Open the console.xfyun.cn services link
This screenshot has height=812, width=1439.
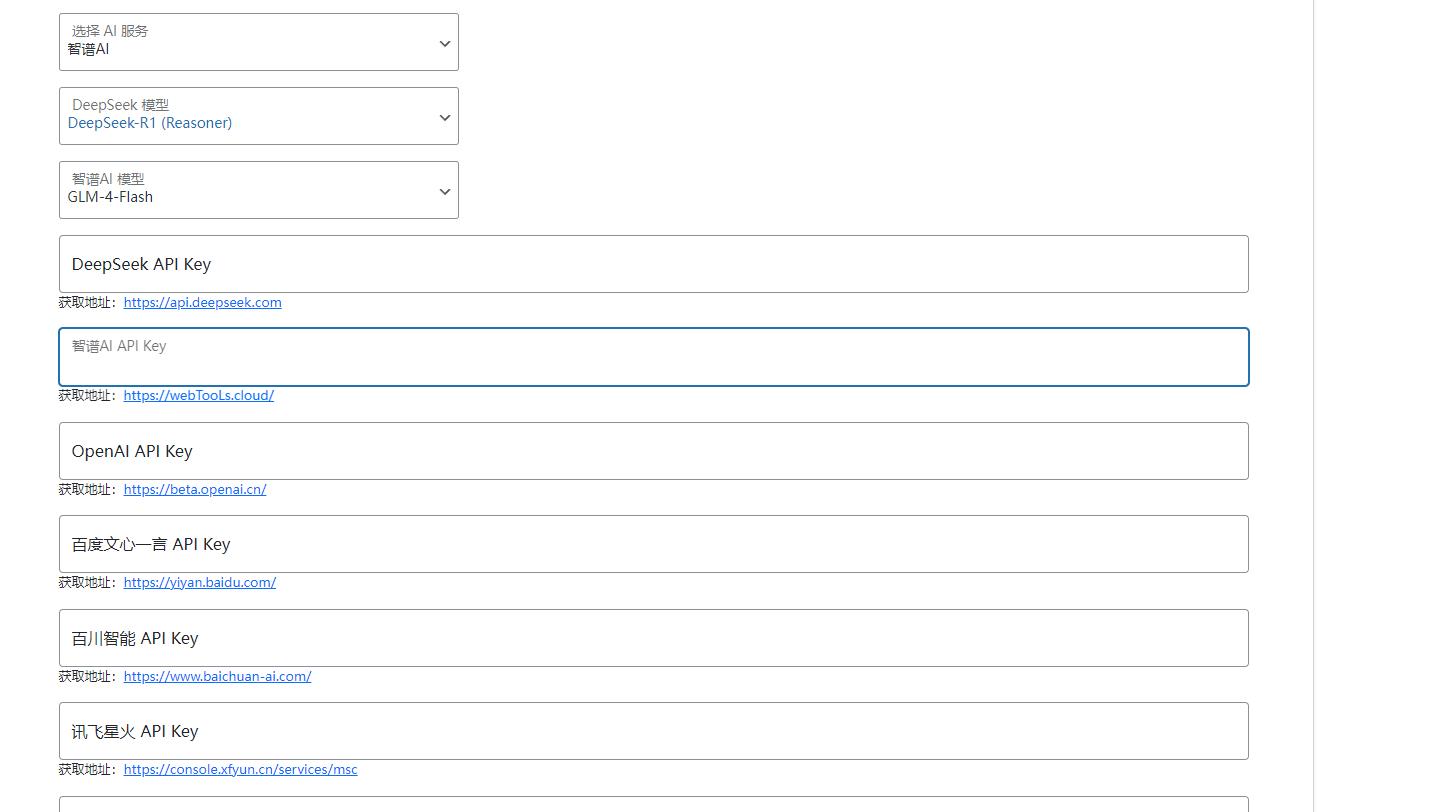[240, 769]
